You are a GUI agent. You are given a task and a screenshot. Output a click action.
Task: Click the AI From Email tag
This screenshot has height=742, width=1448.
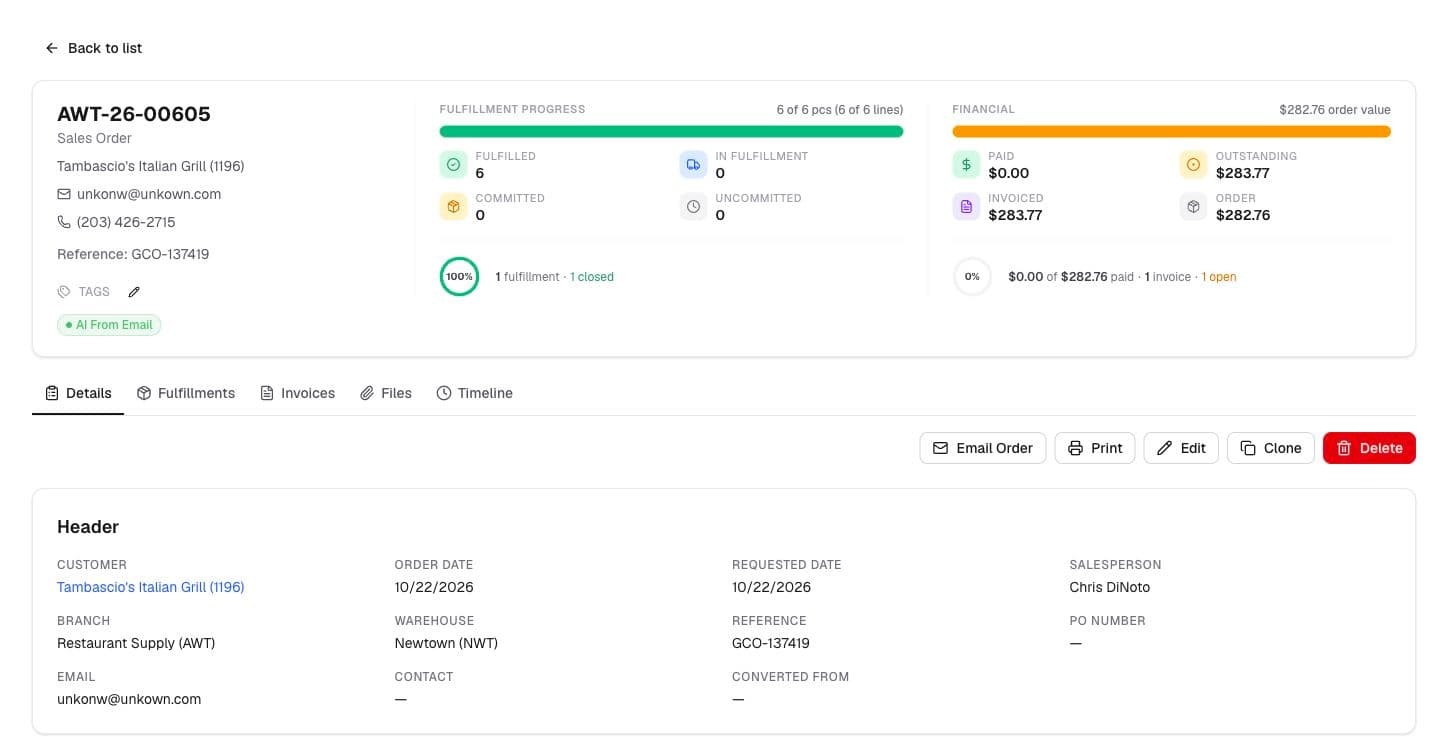pos(109,325)
